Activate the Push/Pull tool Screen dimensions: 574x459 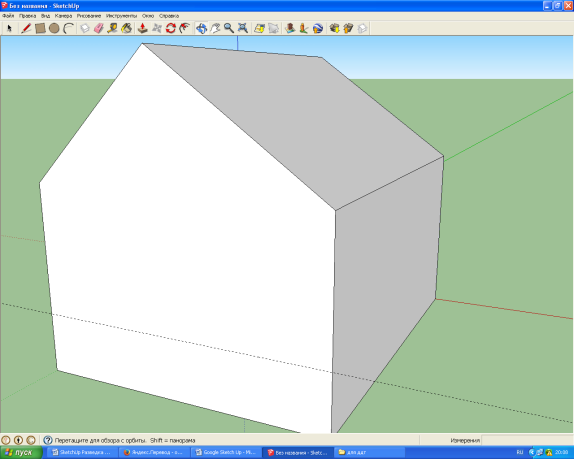click(x=143, y=28)
